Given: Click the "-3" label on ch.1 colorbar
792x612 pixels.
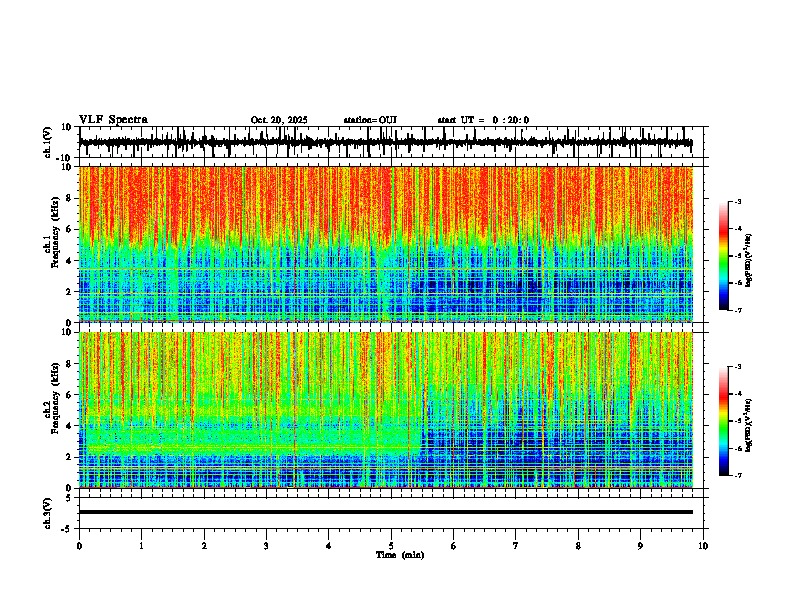Looking at the screenshot, I should coord(737,201).
